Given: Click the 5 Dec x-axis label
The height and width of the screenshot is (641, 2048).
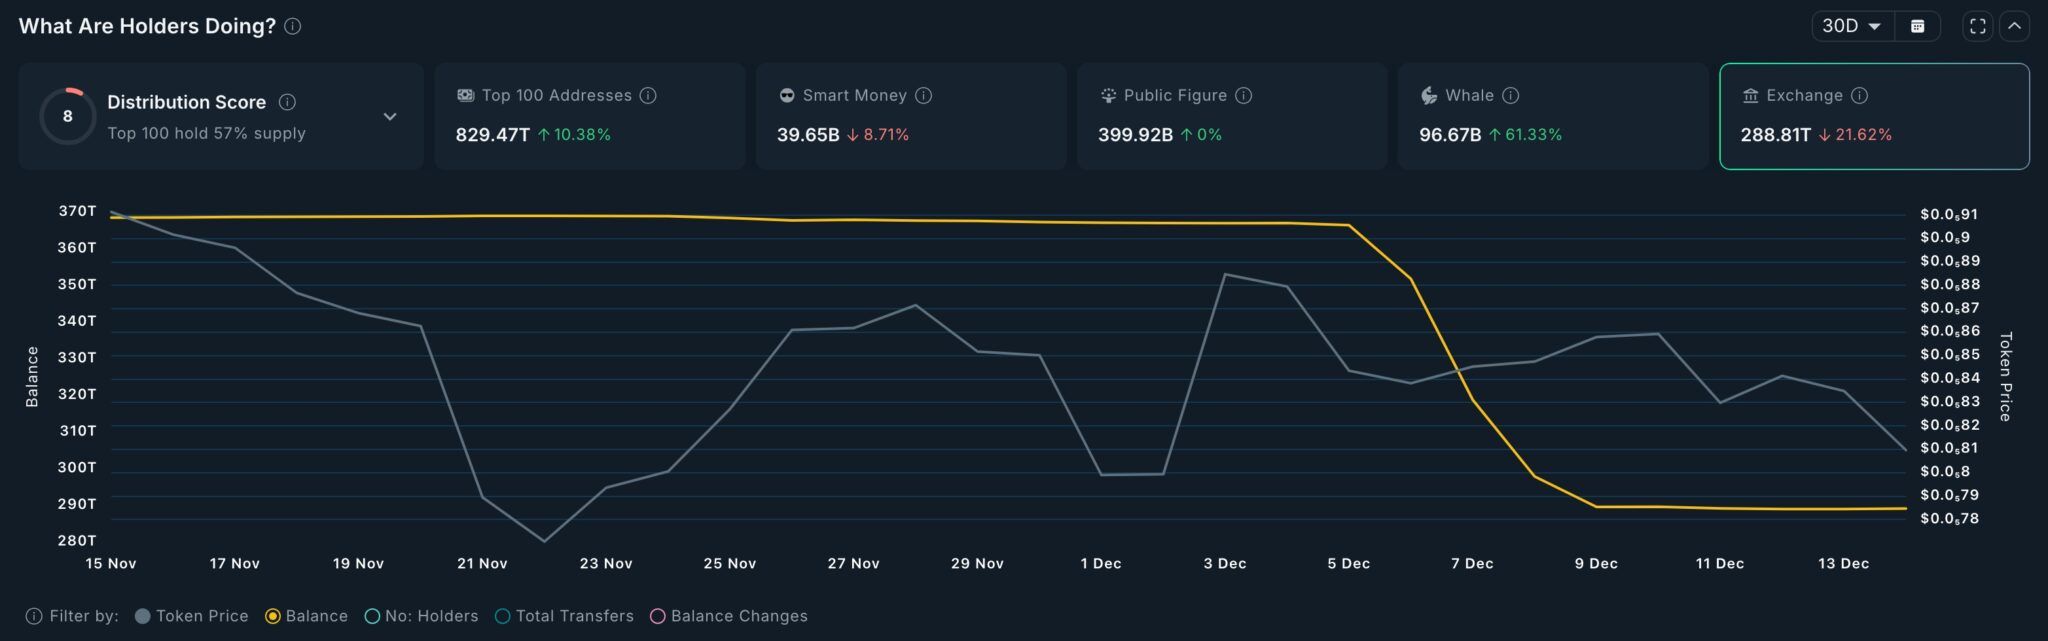Looking at the screenshot, I should (1349, 564).
